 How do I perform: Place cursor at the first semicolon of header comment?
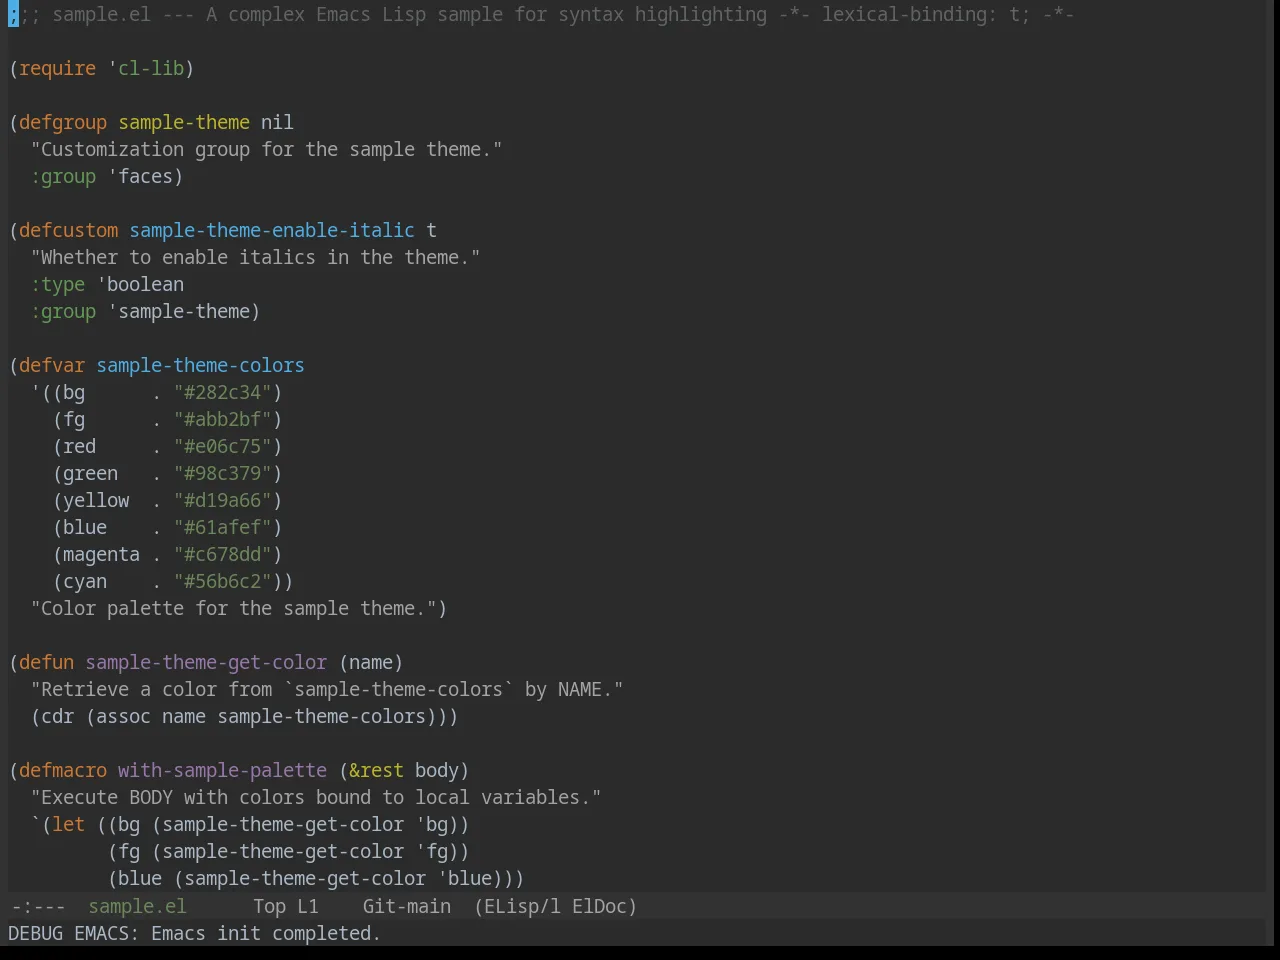pyautogui.click(x=13, y=14)
